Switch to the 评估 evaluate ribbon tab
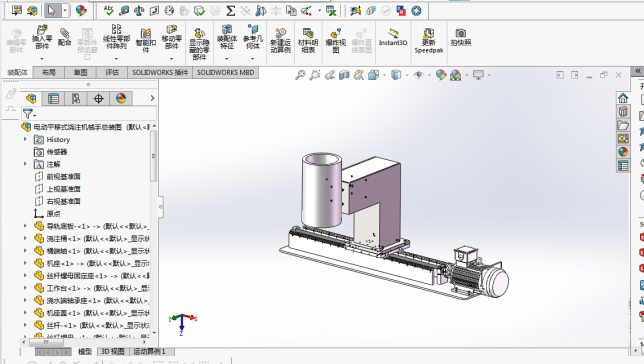644x364 pixels. (x=112, y=72)
